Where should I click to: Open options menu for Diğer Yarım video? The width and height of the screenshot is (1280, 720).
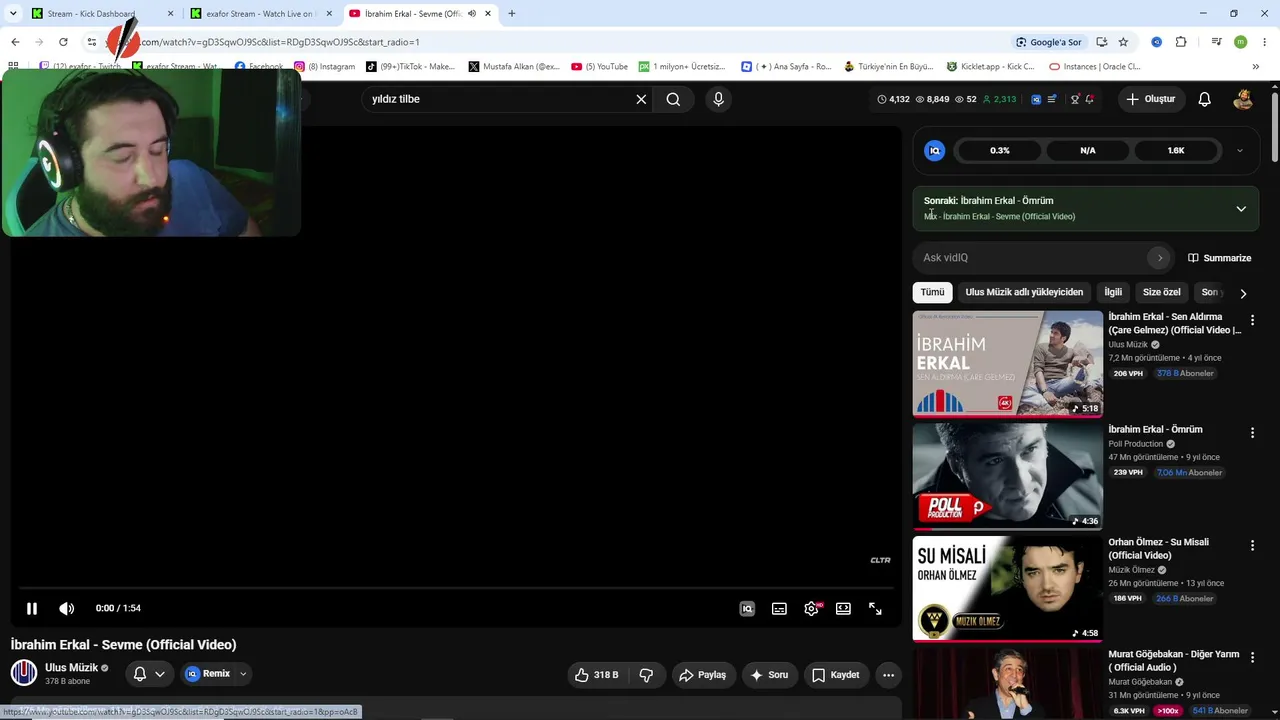(1252, 659)
